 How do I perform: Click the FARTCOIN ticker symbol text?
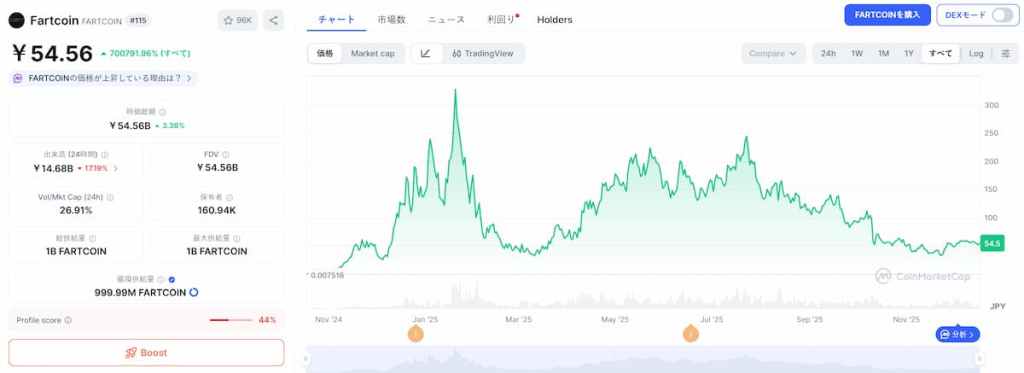point(101,21)
